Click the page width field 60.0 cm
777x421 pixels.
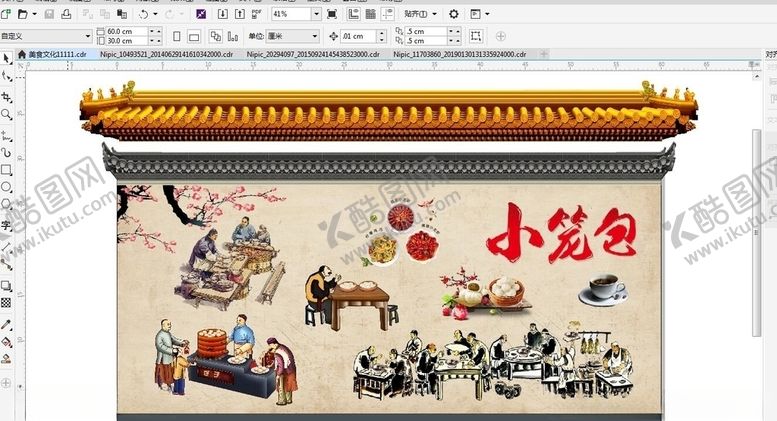[x=126, y=31]
